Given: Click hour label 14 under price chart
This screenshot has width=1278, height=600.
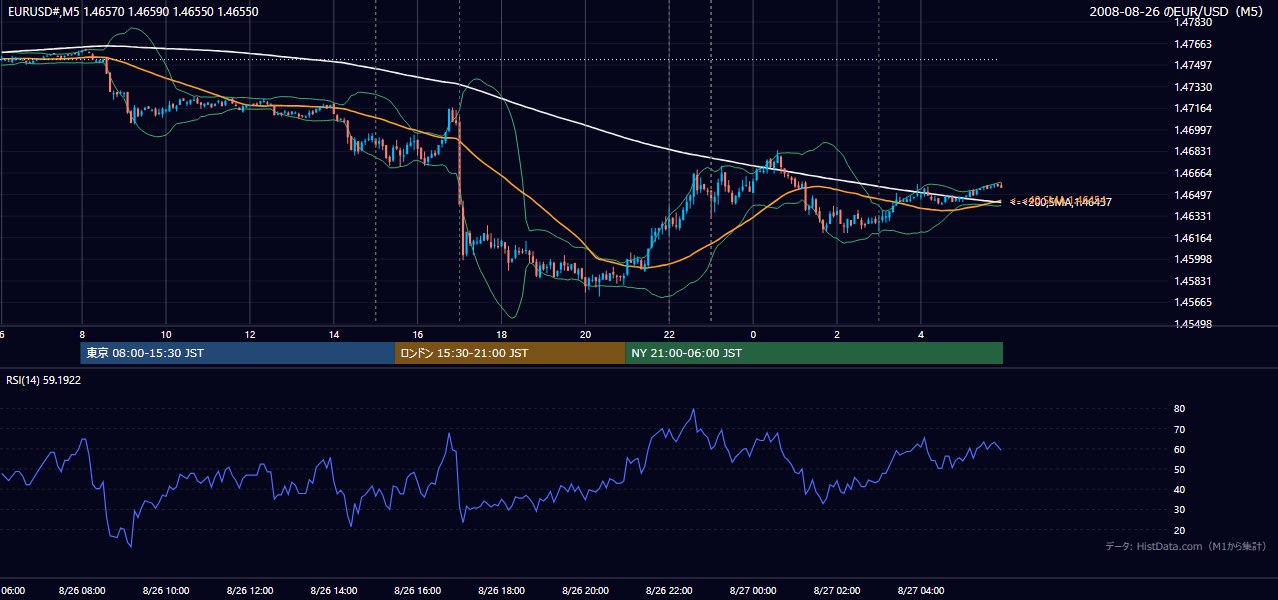Looking at the screenshot, I should (x=334, y=334).
